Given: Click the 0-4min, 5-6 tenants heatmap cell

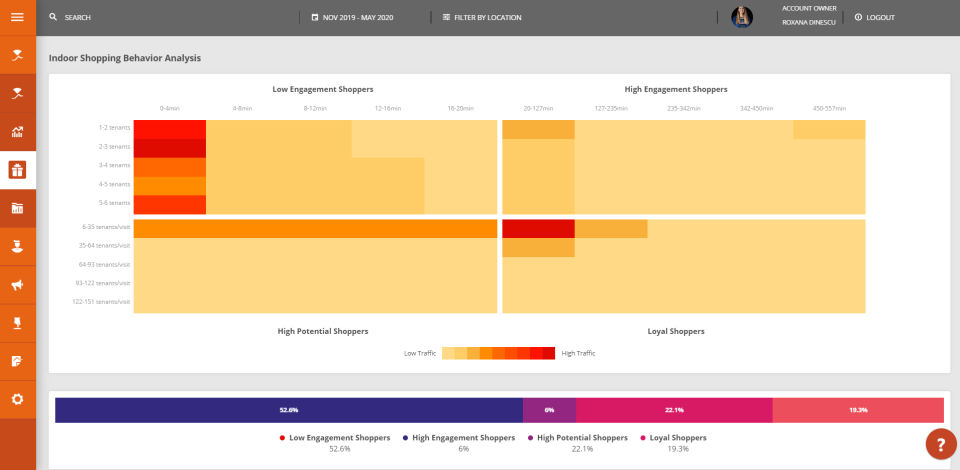Looking at the screenshot, I should pyautogui.click(x=170, y=204).
